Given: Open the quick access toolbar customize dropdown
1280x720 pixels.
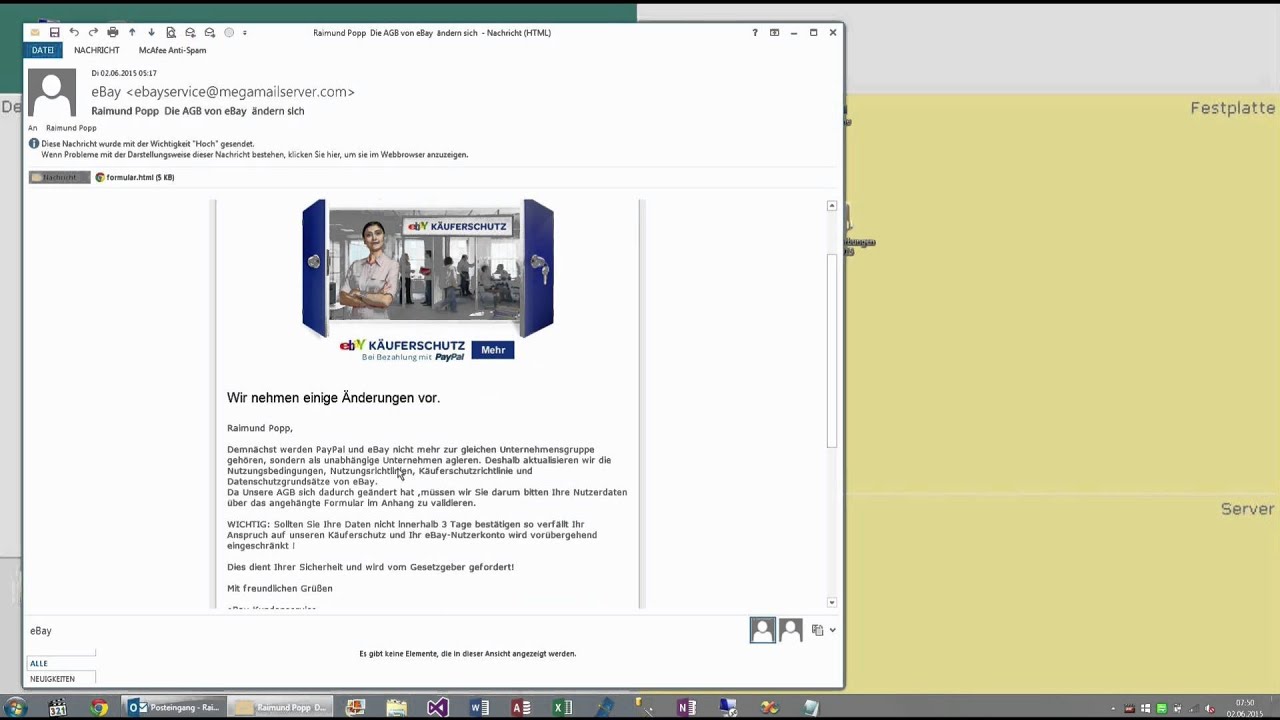Looking at the screenshot, I should [x=245, y=32].
